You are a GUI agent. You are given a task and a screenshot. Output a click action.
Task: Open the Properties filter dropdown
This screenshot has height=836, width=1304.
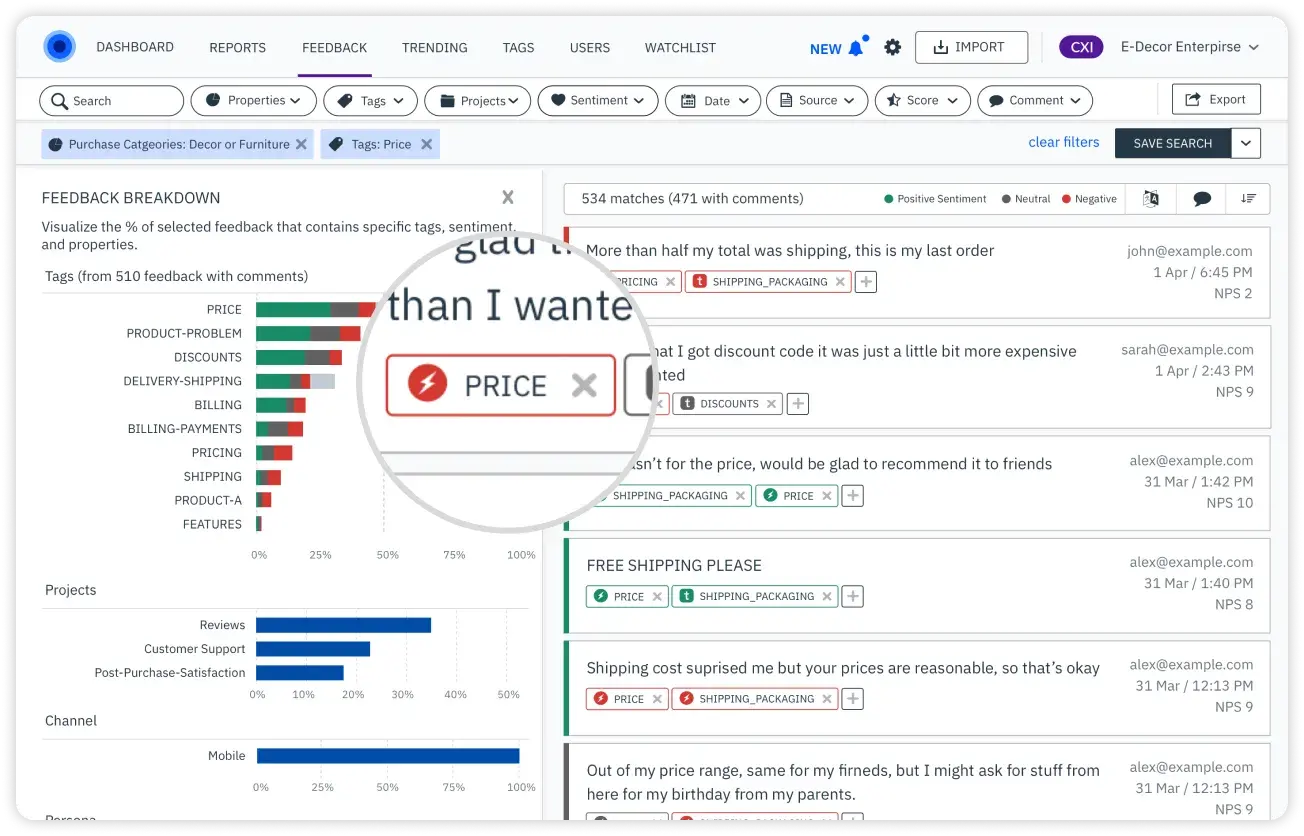[x=254, y=101]
